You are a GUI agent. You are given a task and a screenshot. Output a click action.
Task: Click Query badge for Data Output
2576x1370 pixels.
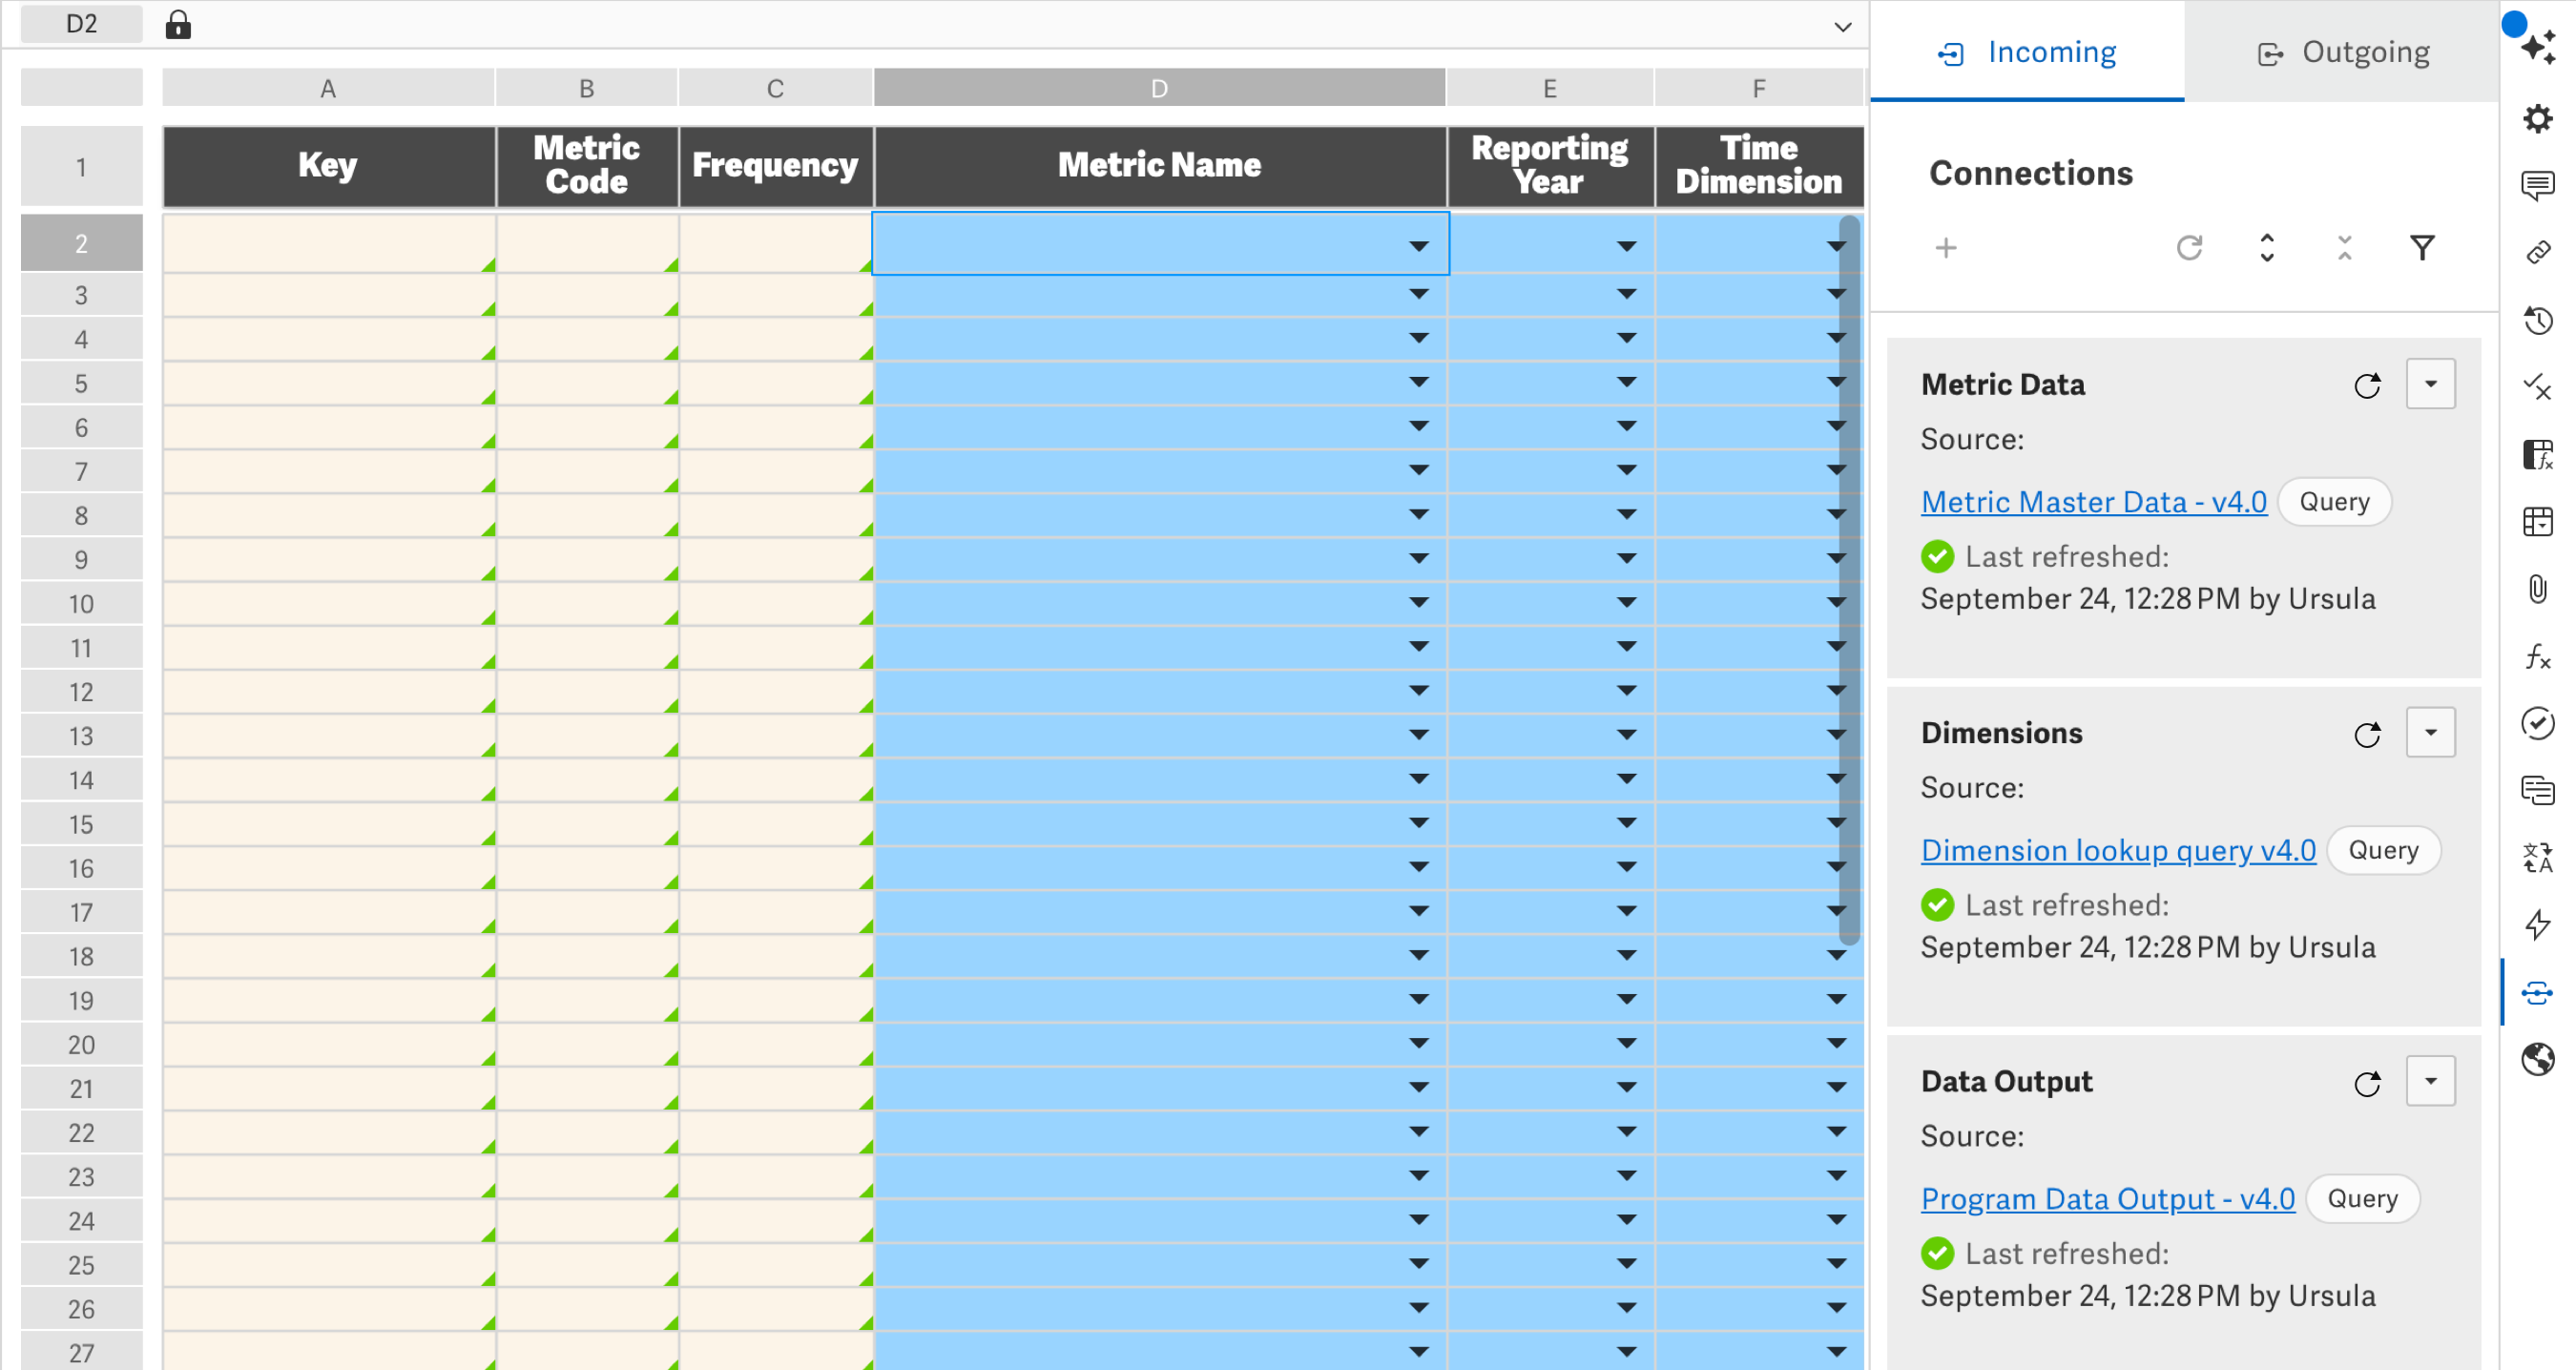2362,1199
